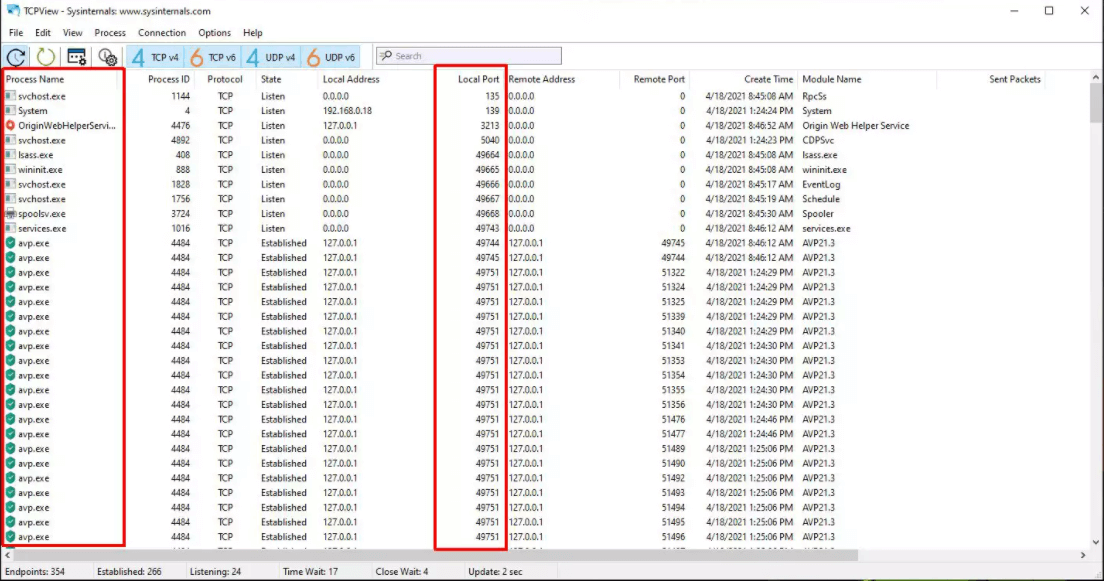Sort by Process Name column header
Image resolution: width=1104 pixels, height=581 pixels.
click(35, 80)
